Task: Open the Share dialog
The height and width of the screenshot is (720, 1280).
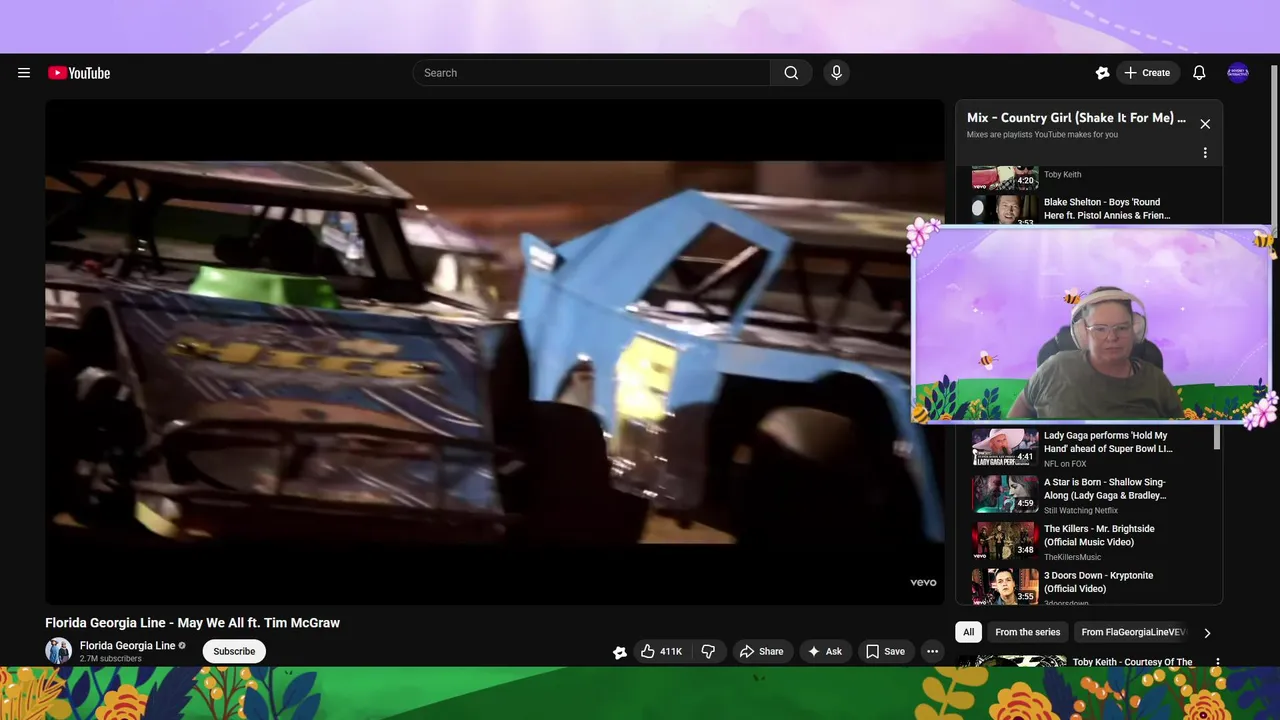Action: (762, 651)
